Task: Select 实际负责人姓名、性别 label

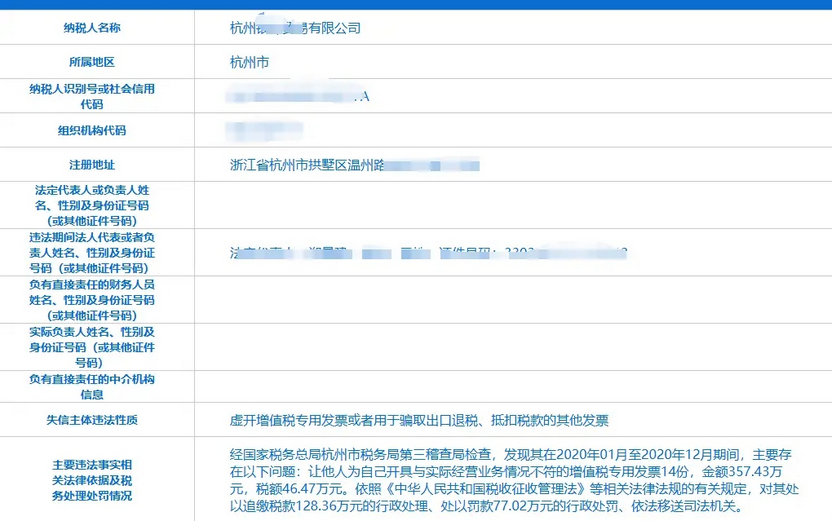Action: point(92,347)
